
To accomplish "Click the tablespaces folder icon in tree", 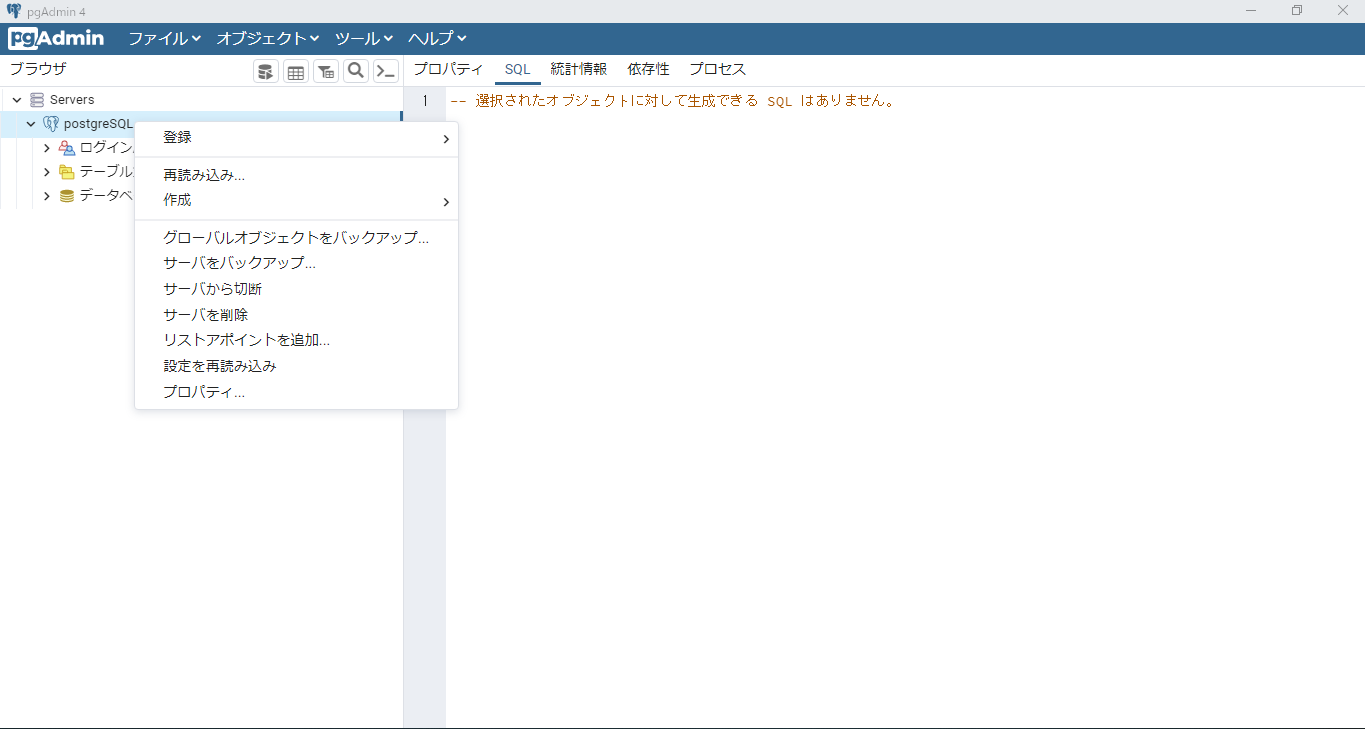I will 67,172.
